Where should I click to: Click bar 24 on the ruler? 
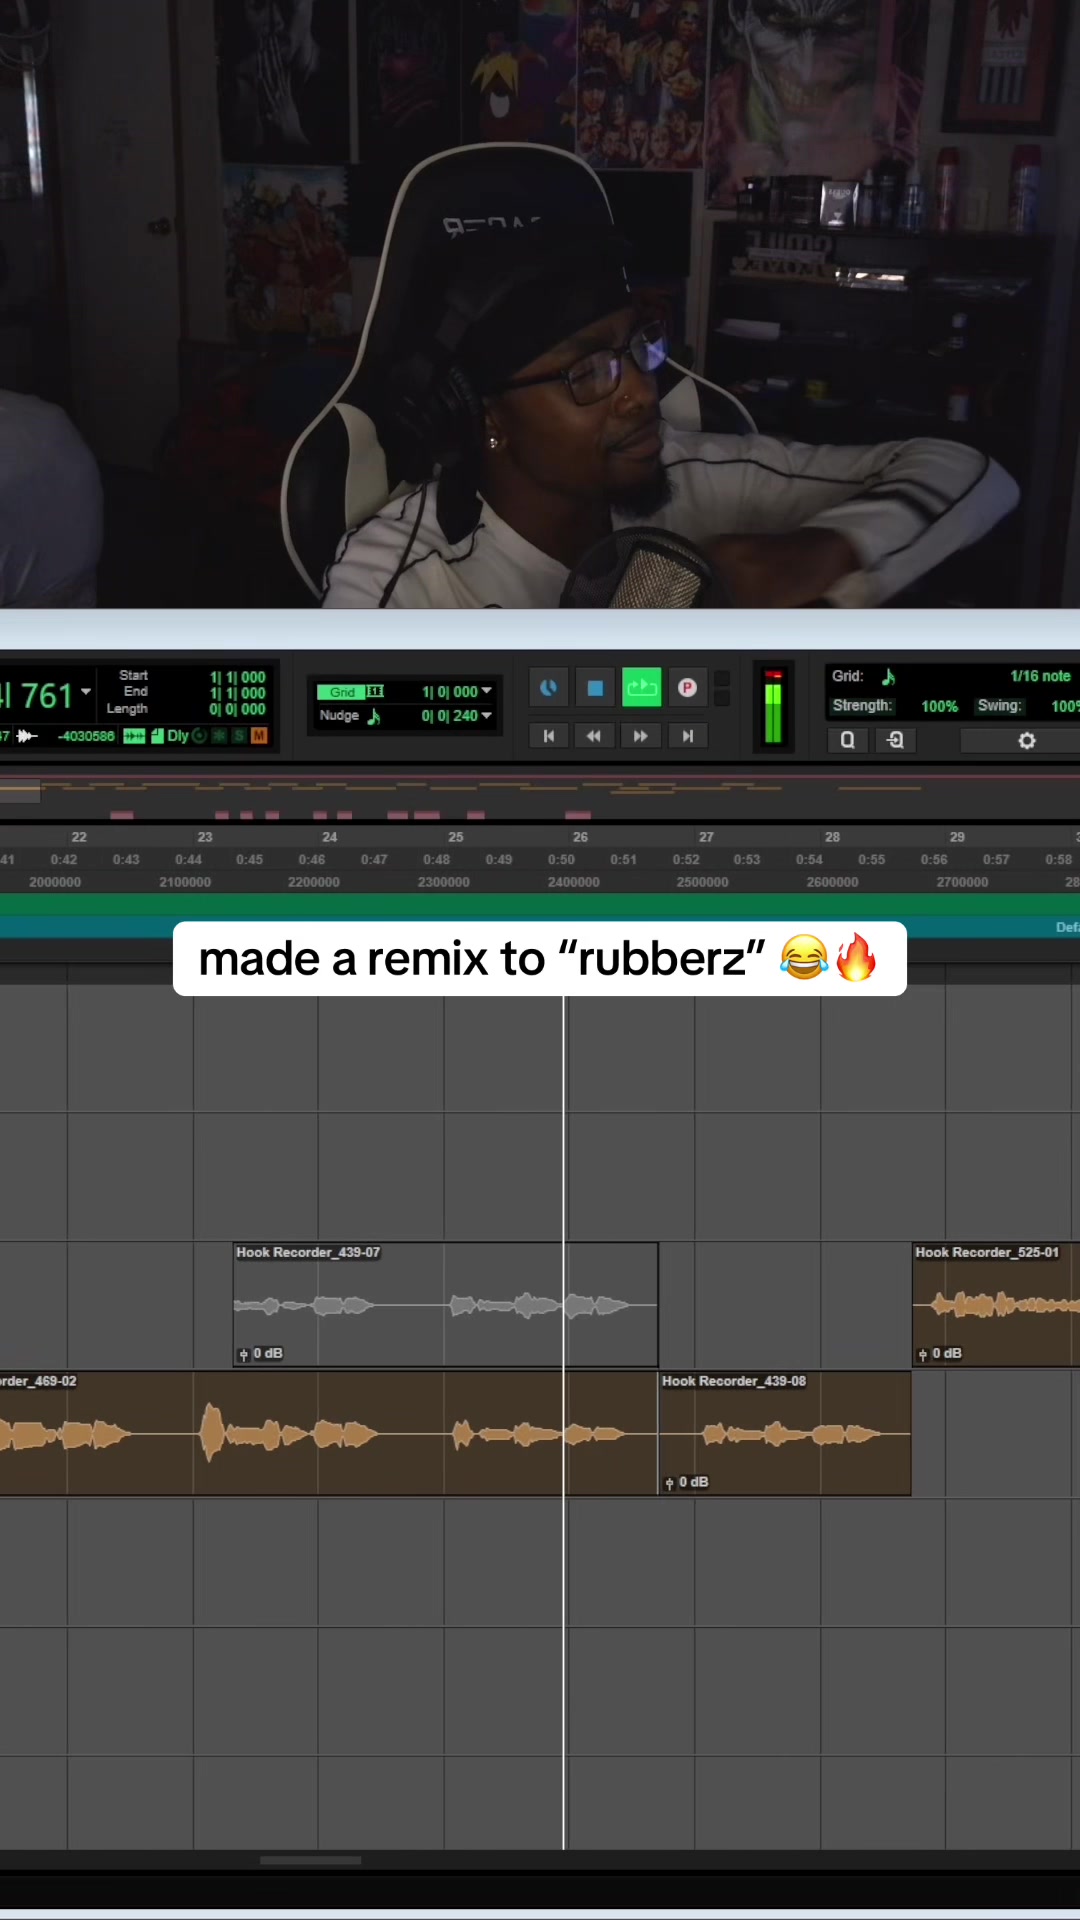click(x=330, y=837)
